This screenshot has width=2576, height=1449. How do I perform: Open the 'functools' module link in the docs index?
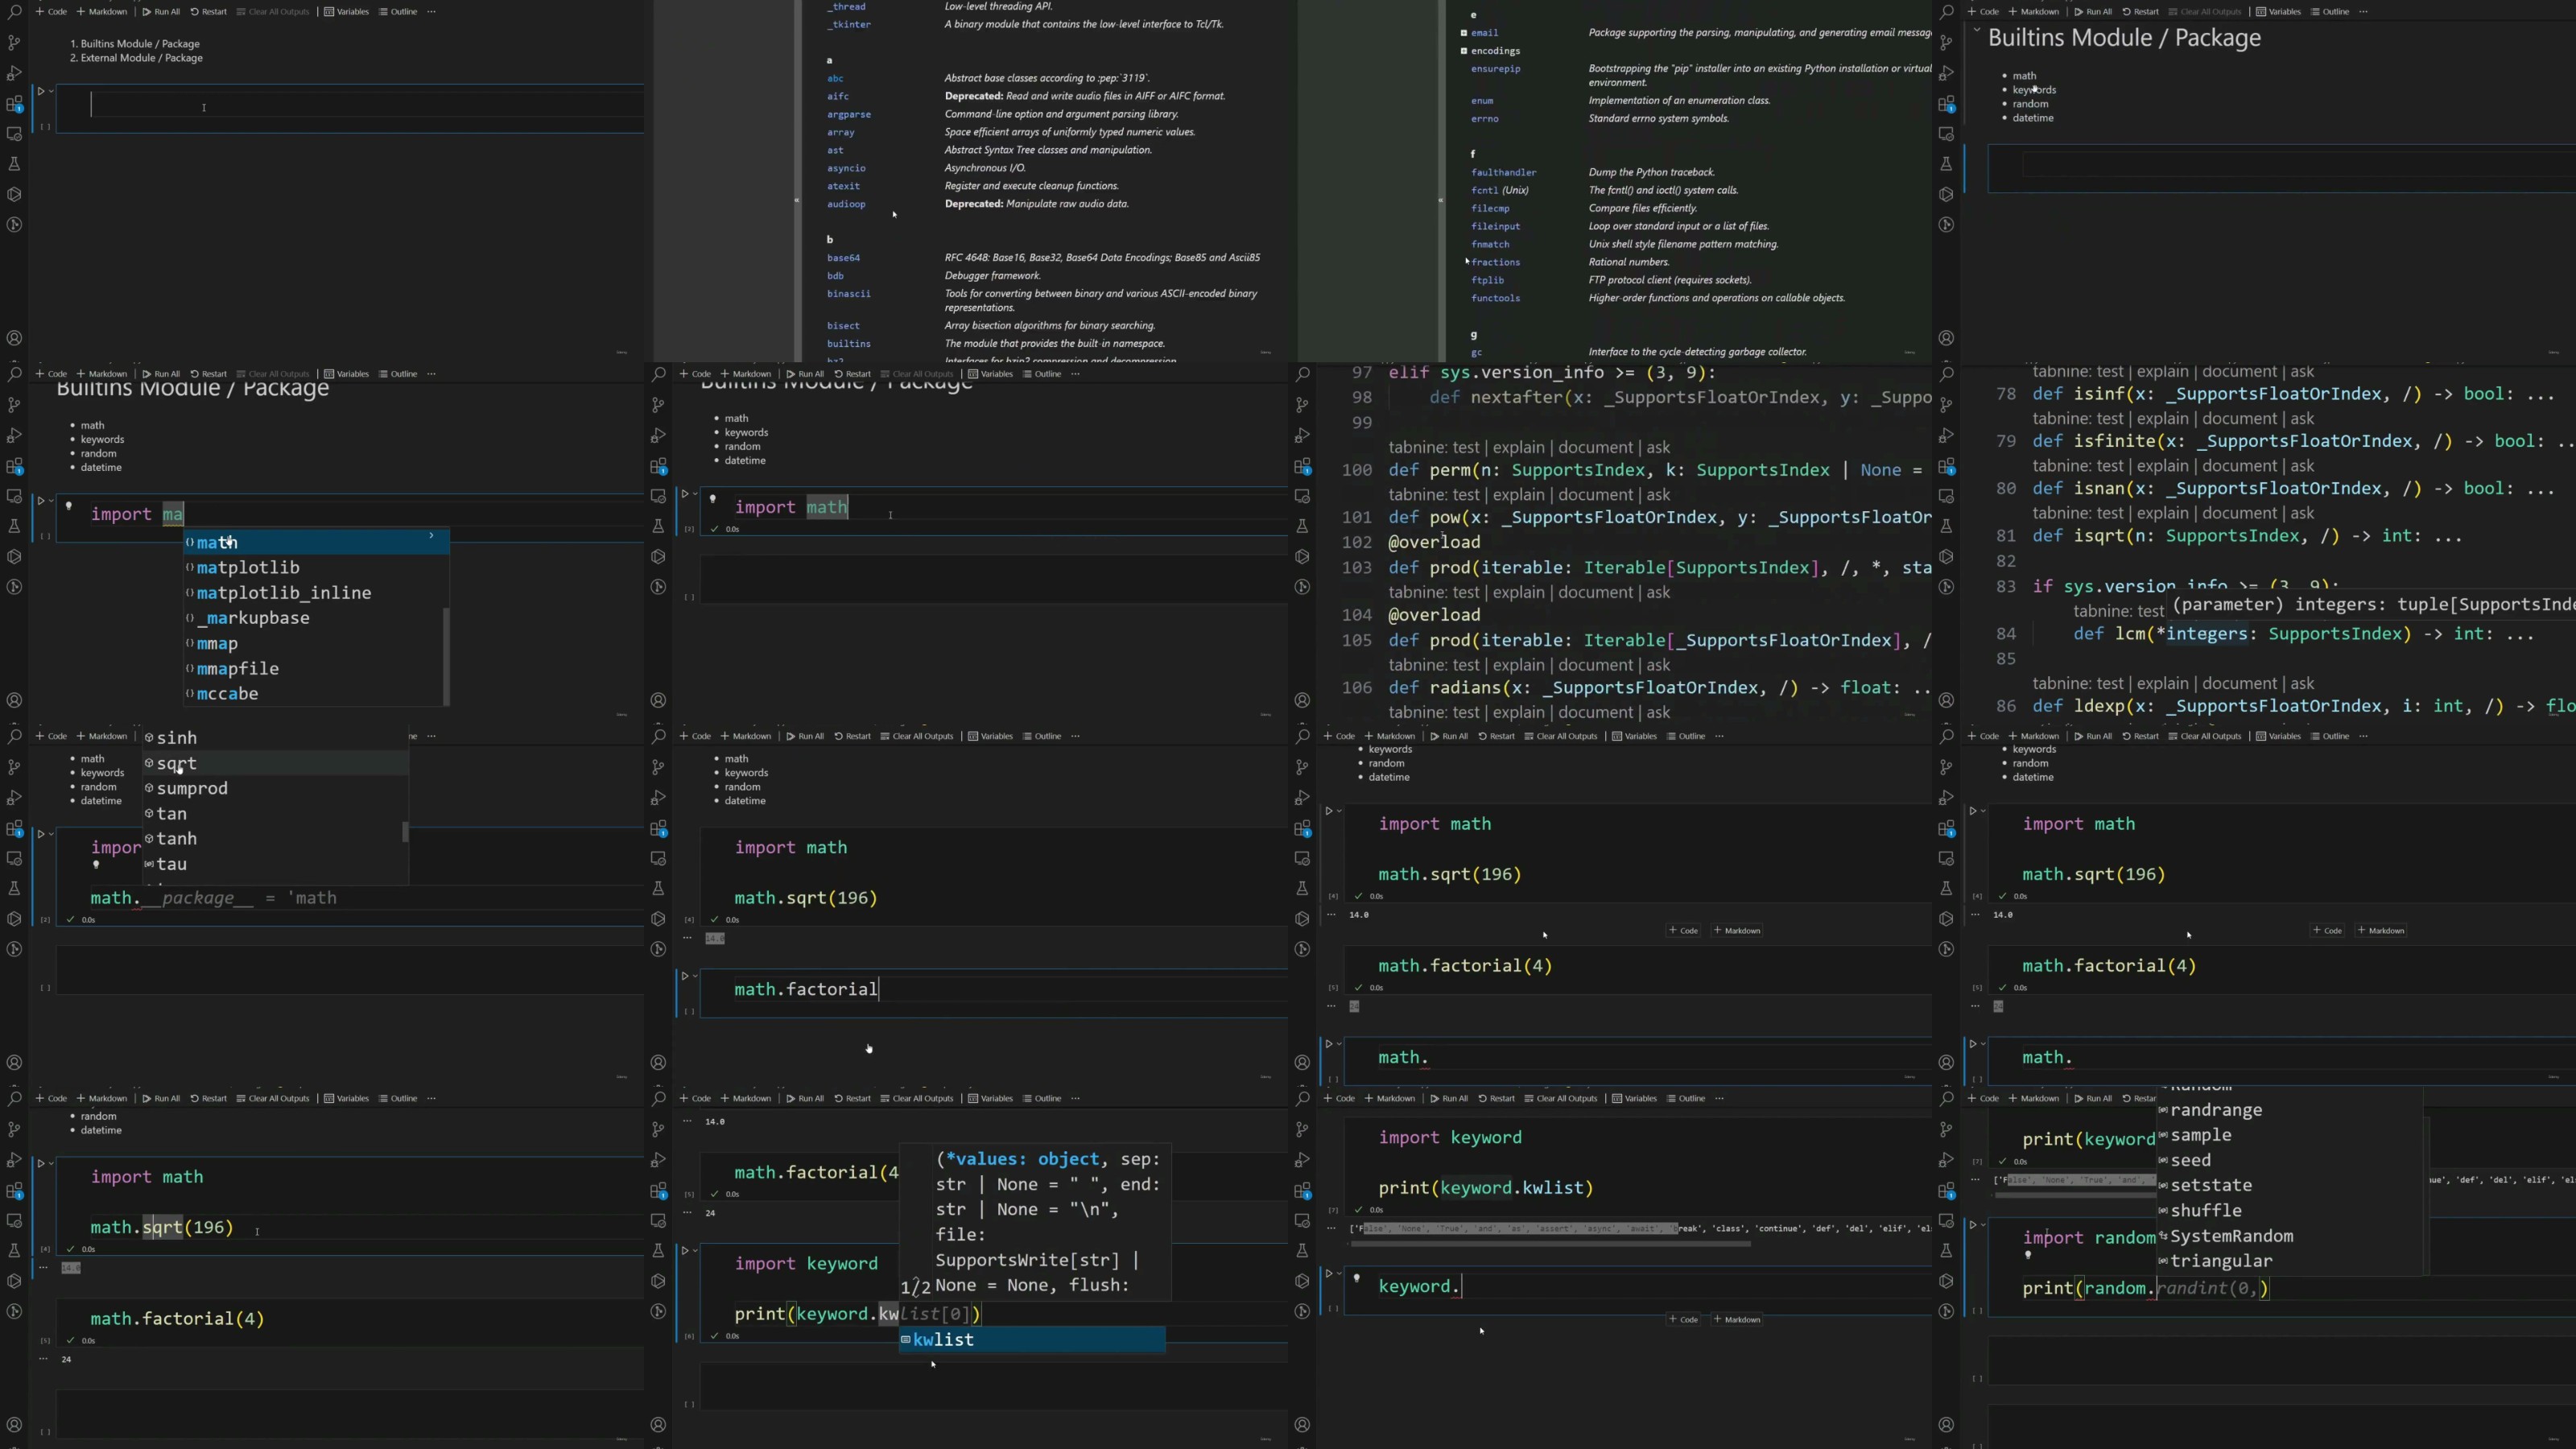click(x=1495, y=298)
